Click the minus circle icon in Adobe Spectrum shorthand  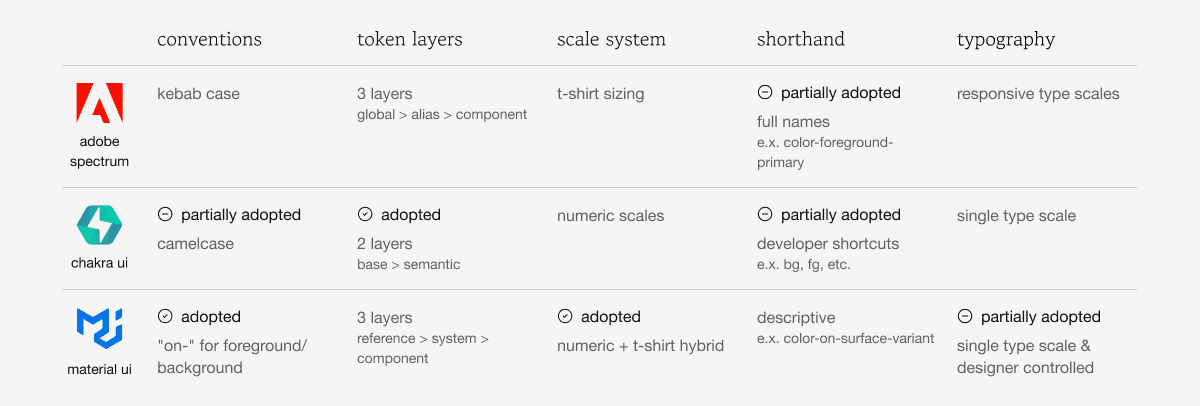(765, 92)
